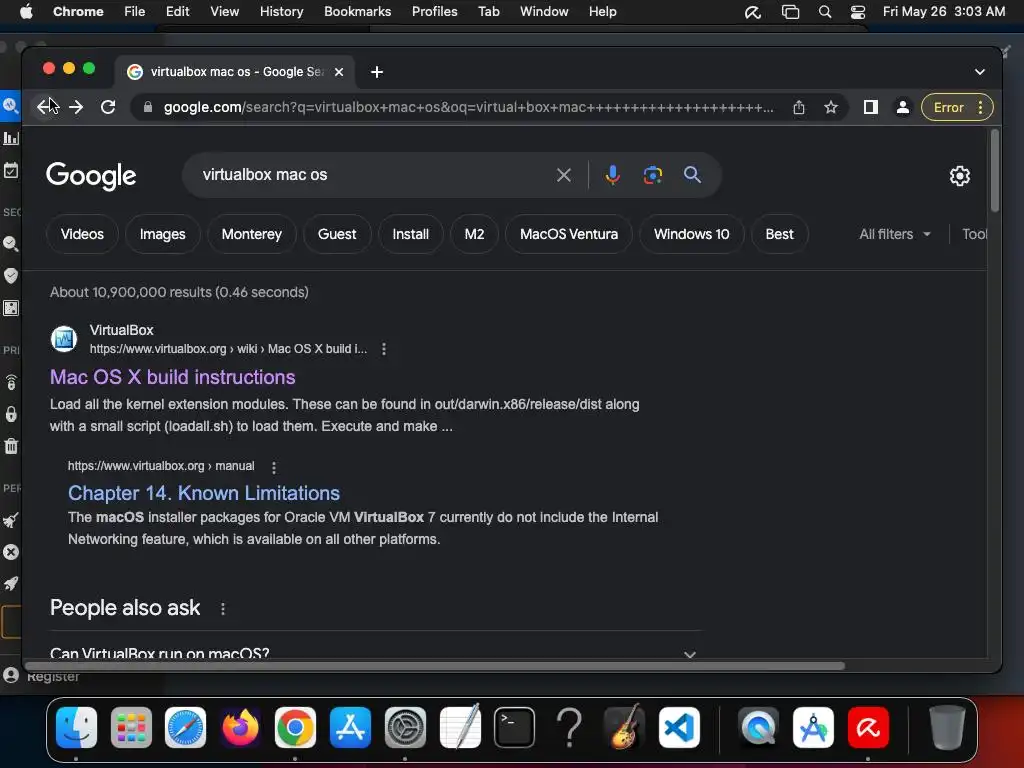Open Launchpad from the dock
This screenshot has height=768, width=1024.
[x=131, y=728]
